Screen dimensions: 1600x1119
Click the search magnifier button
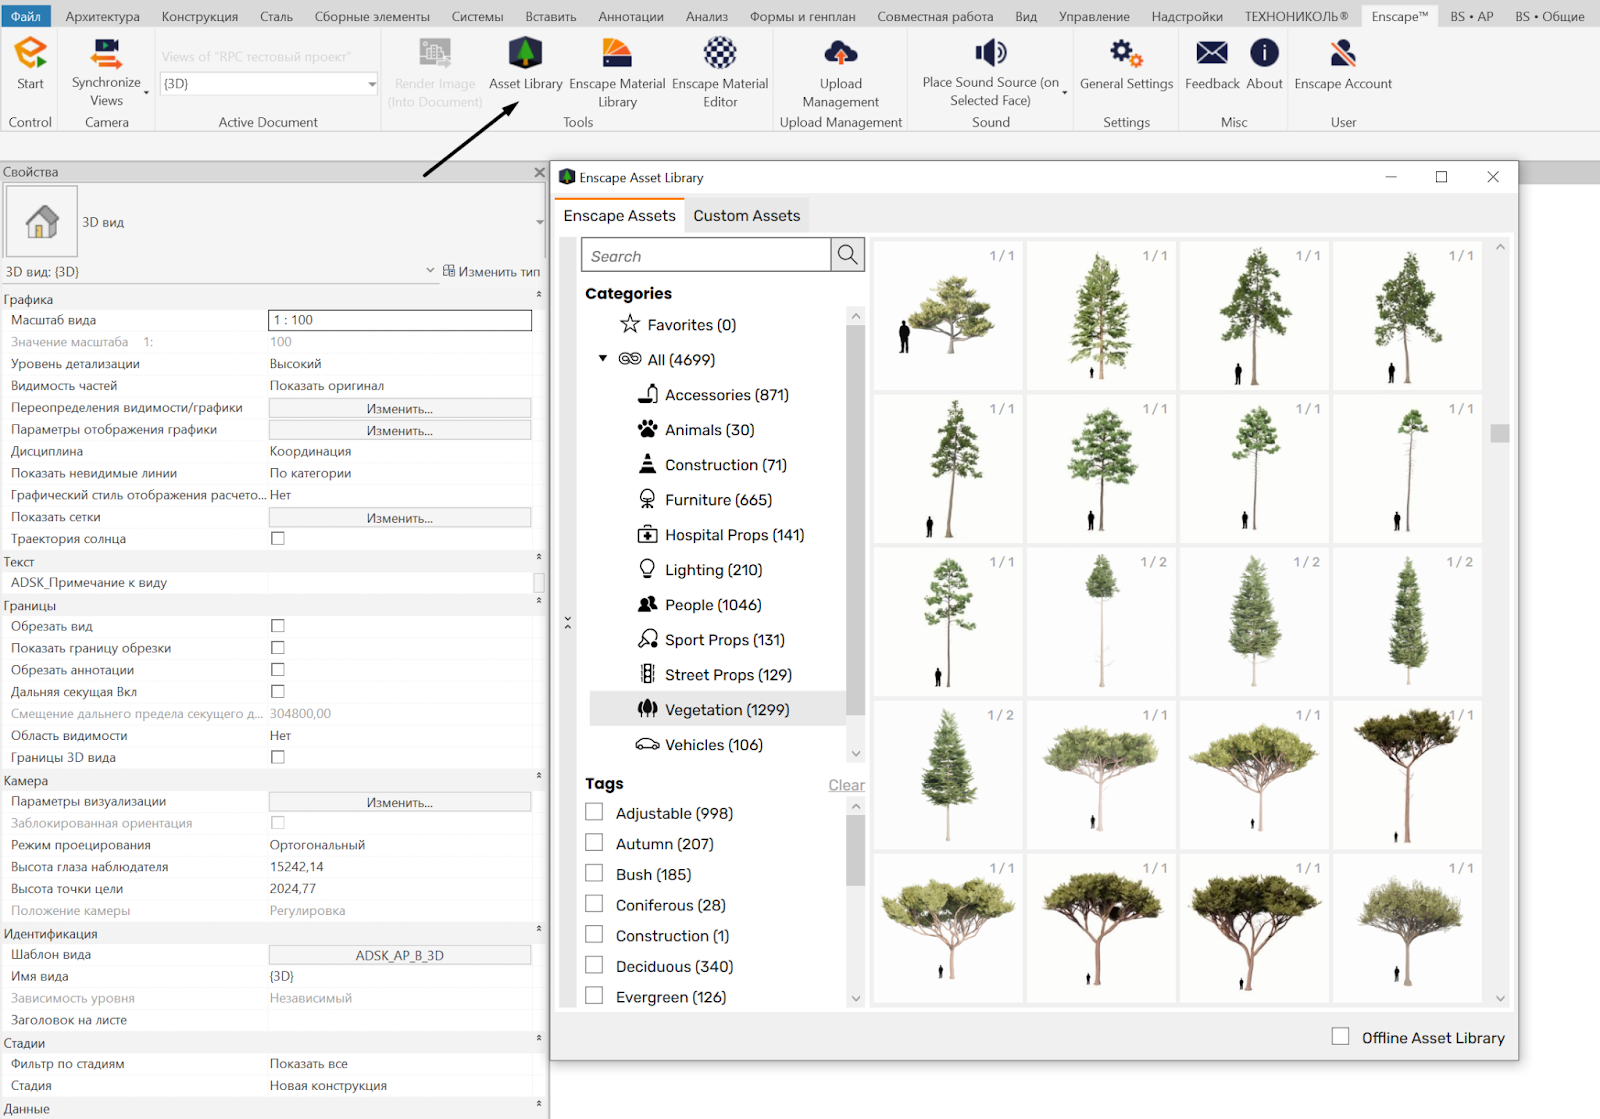[x=848, y=255]
